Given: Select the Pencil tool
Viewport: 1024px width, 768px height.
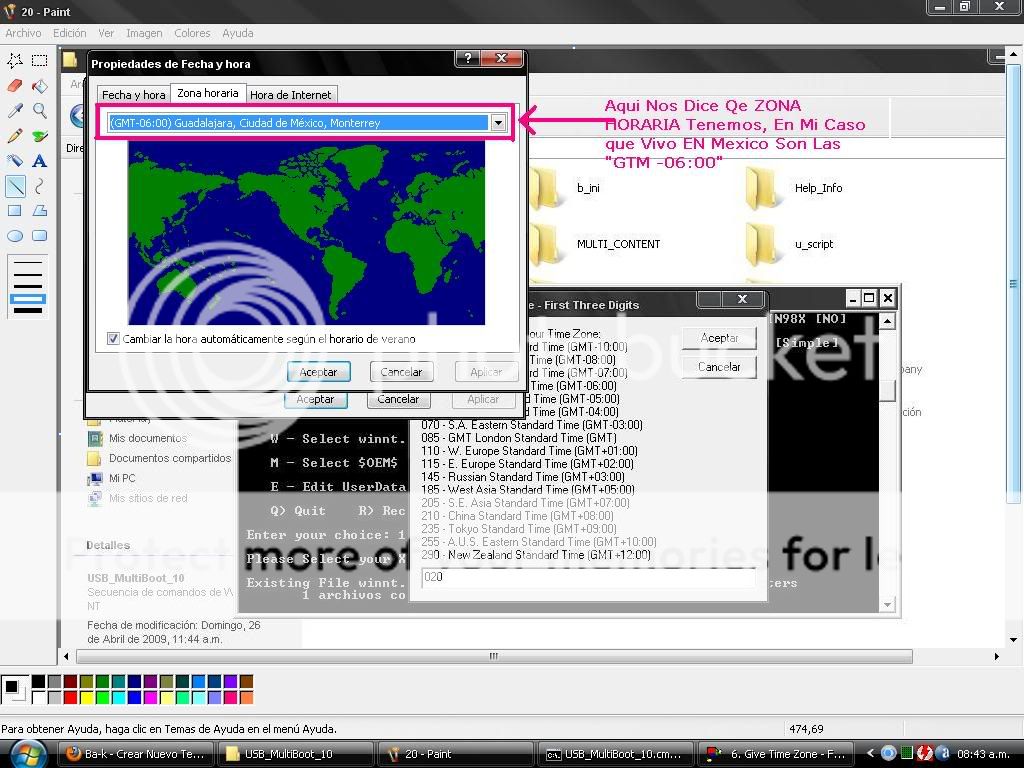Looking at the screenshot, I should [15, 135].
